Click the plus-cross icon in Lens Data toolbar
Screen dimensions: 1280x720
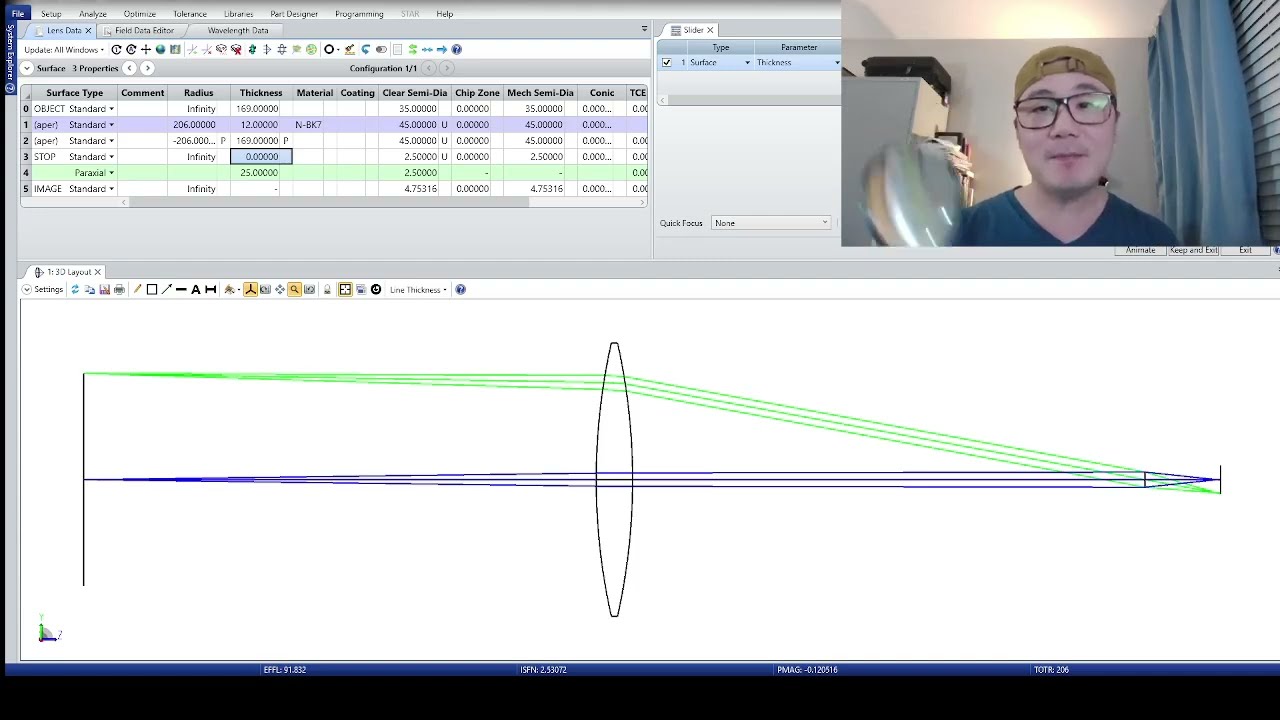(x=146, y=49)
